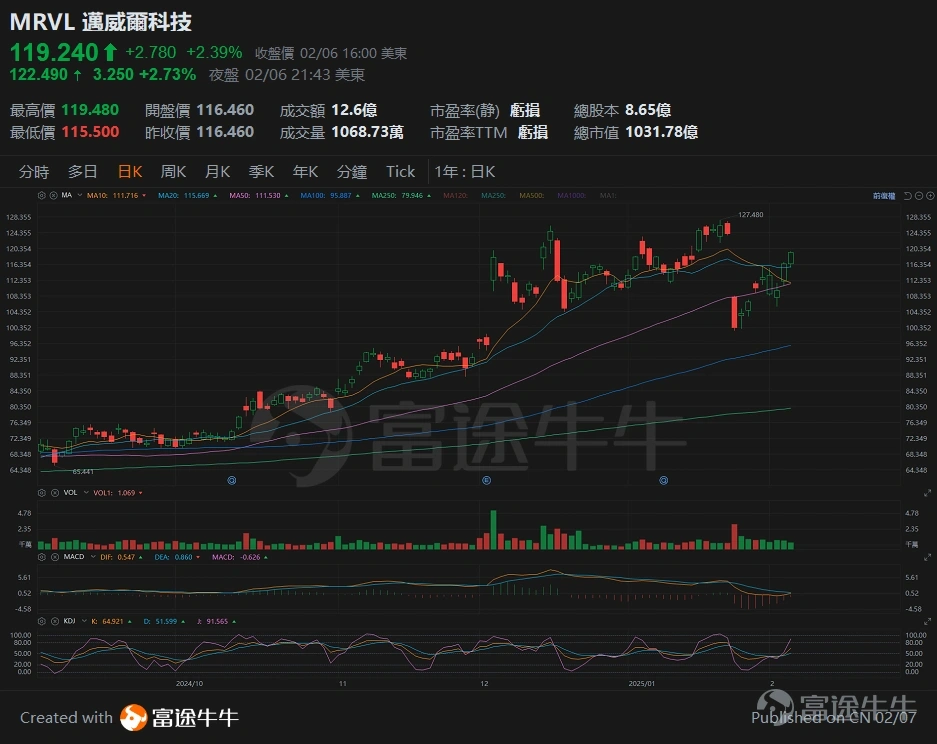Switch to the 多日 chart tab
937x744 pixels.
coord(82,172)
